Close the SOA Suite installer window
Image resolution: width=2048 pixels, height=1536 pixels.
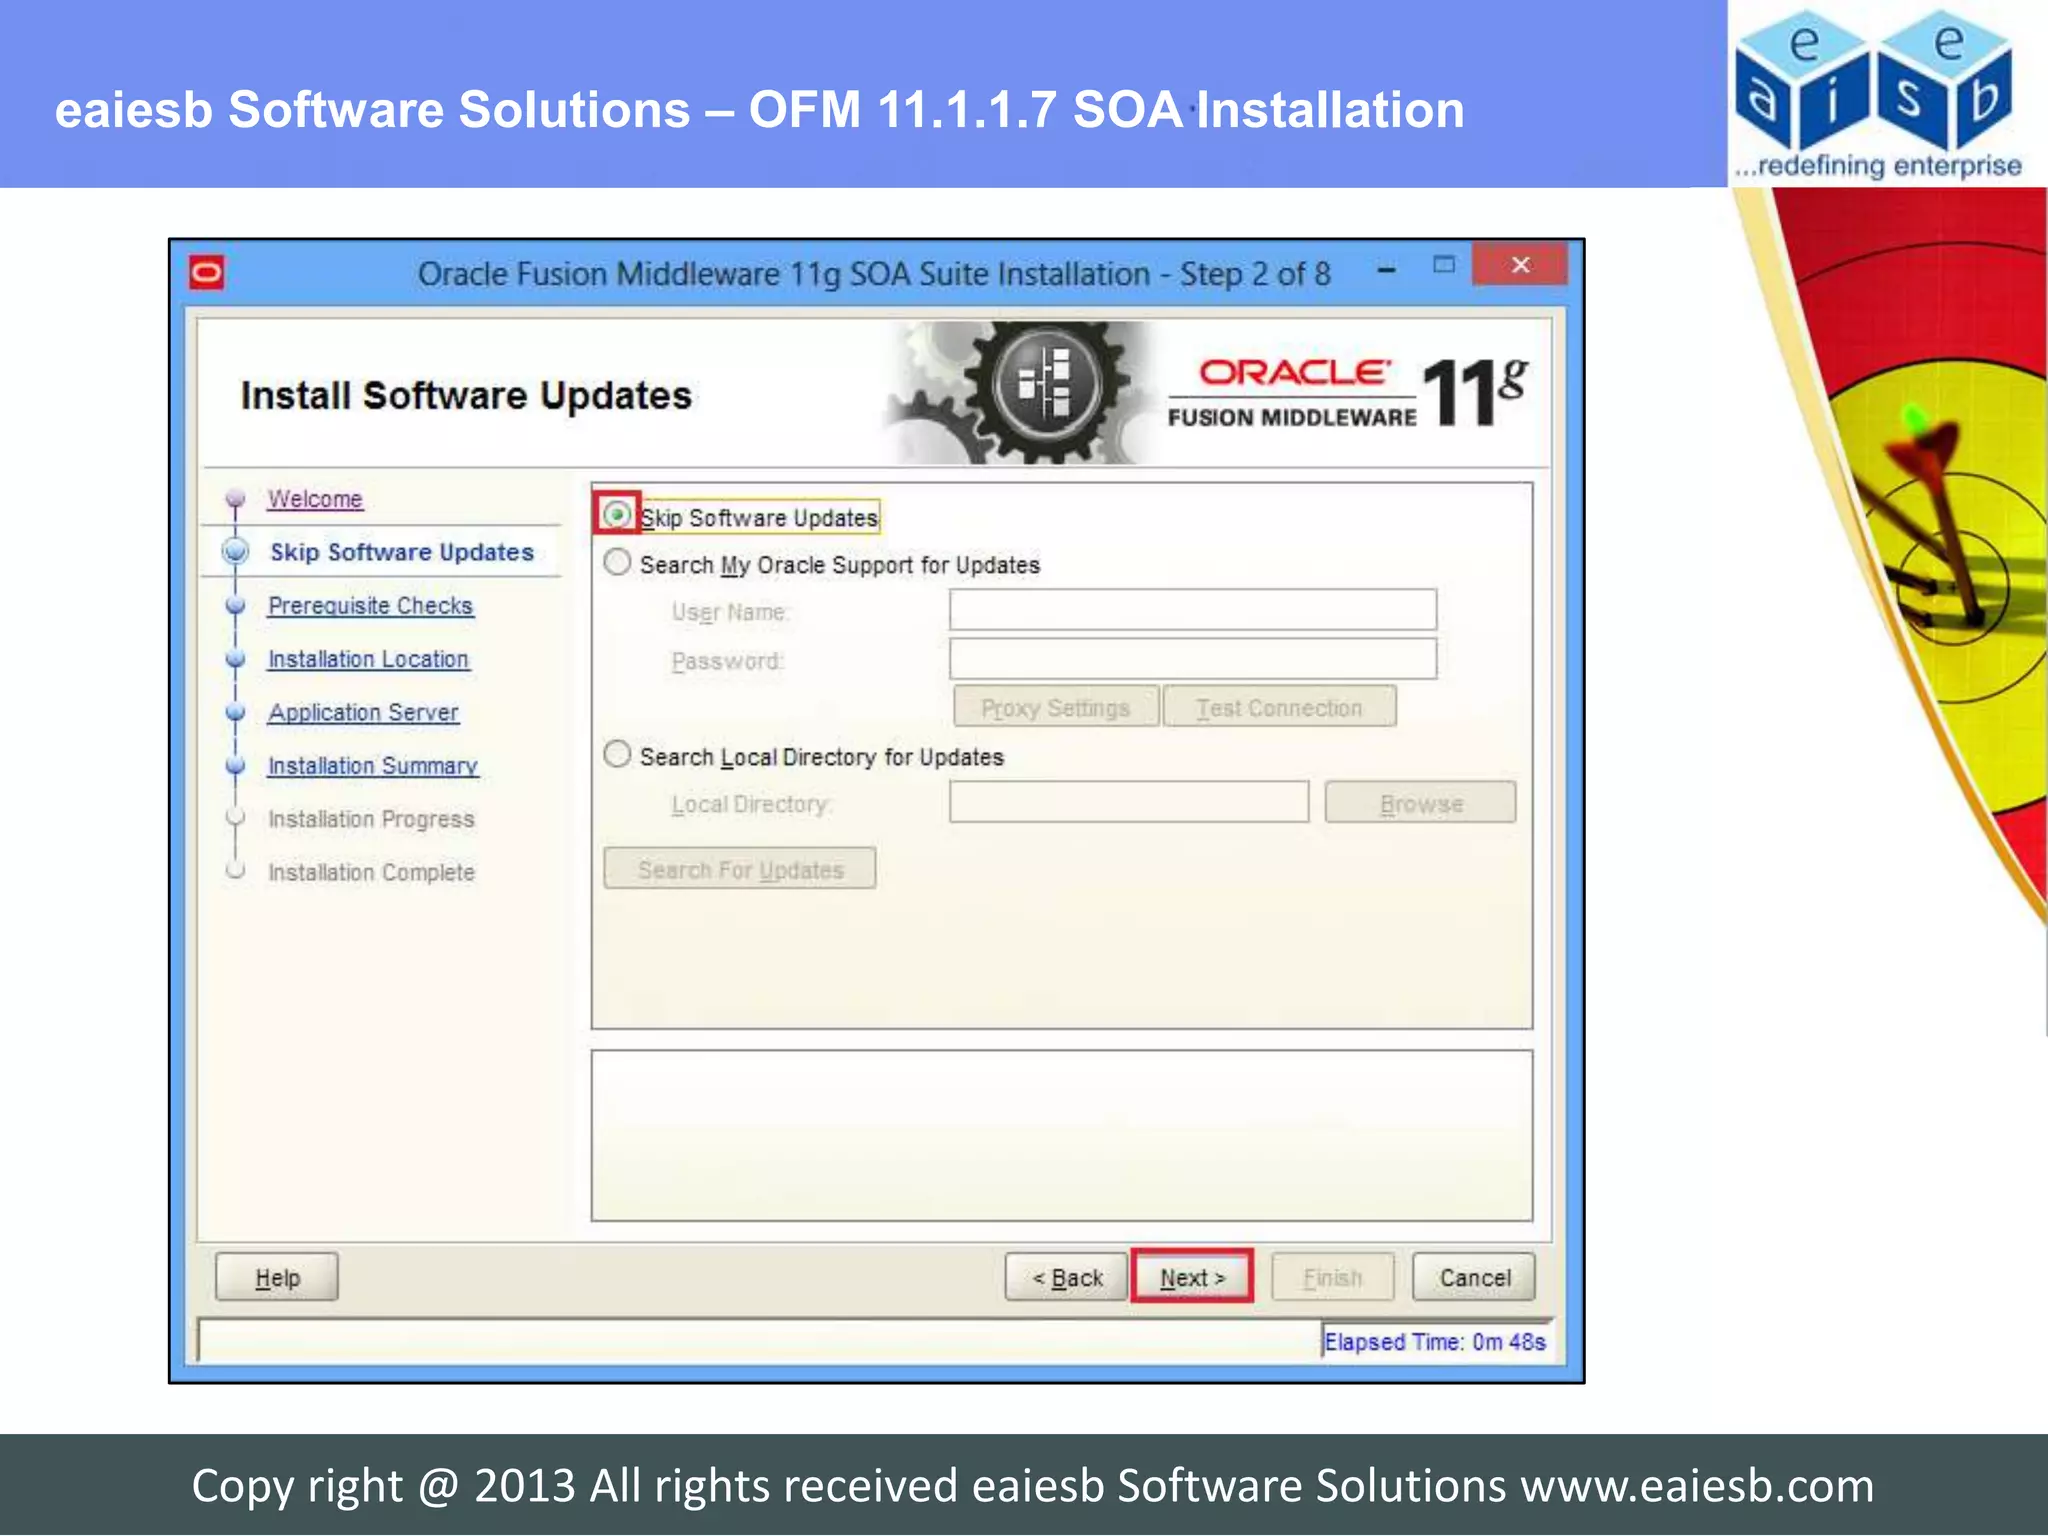click(x=1520, y=265)
